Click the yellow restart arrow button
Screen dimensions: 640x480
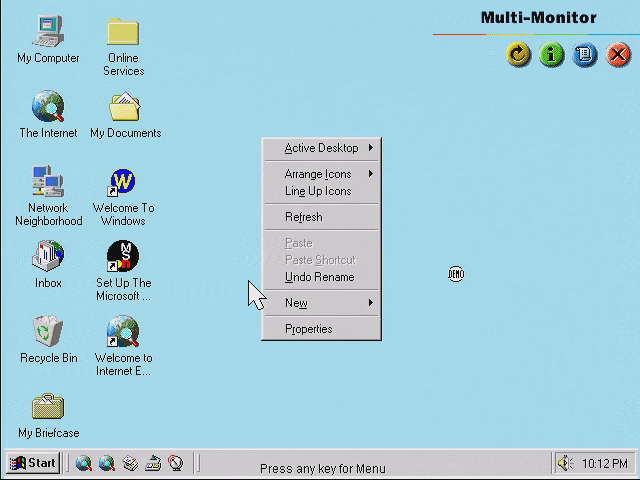point(519,55)
